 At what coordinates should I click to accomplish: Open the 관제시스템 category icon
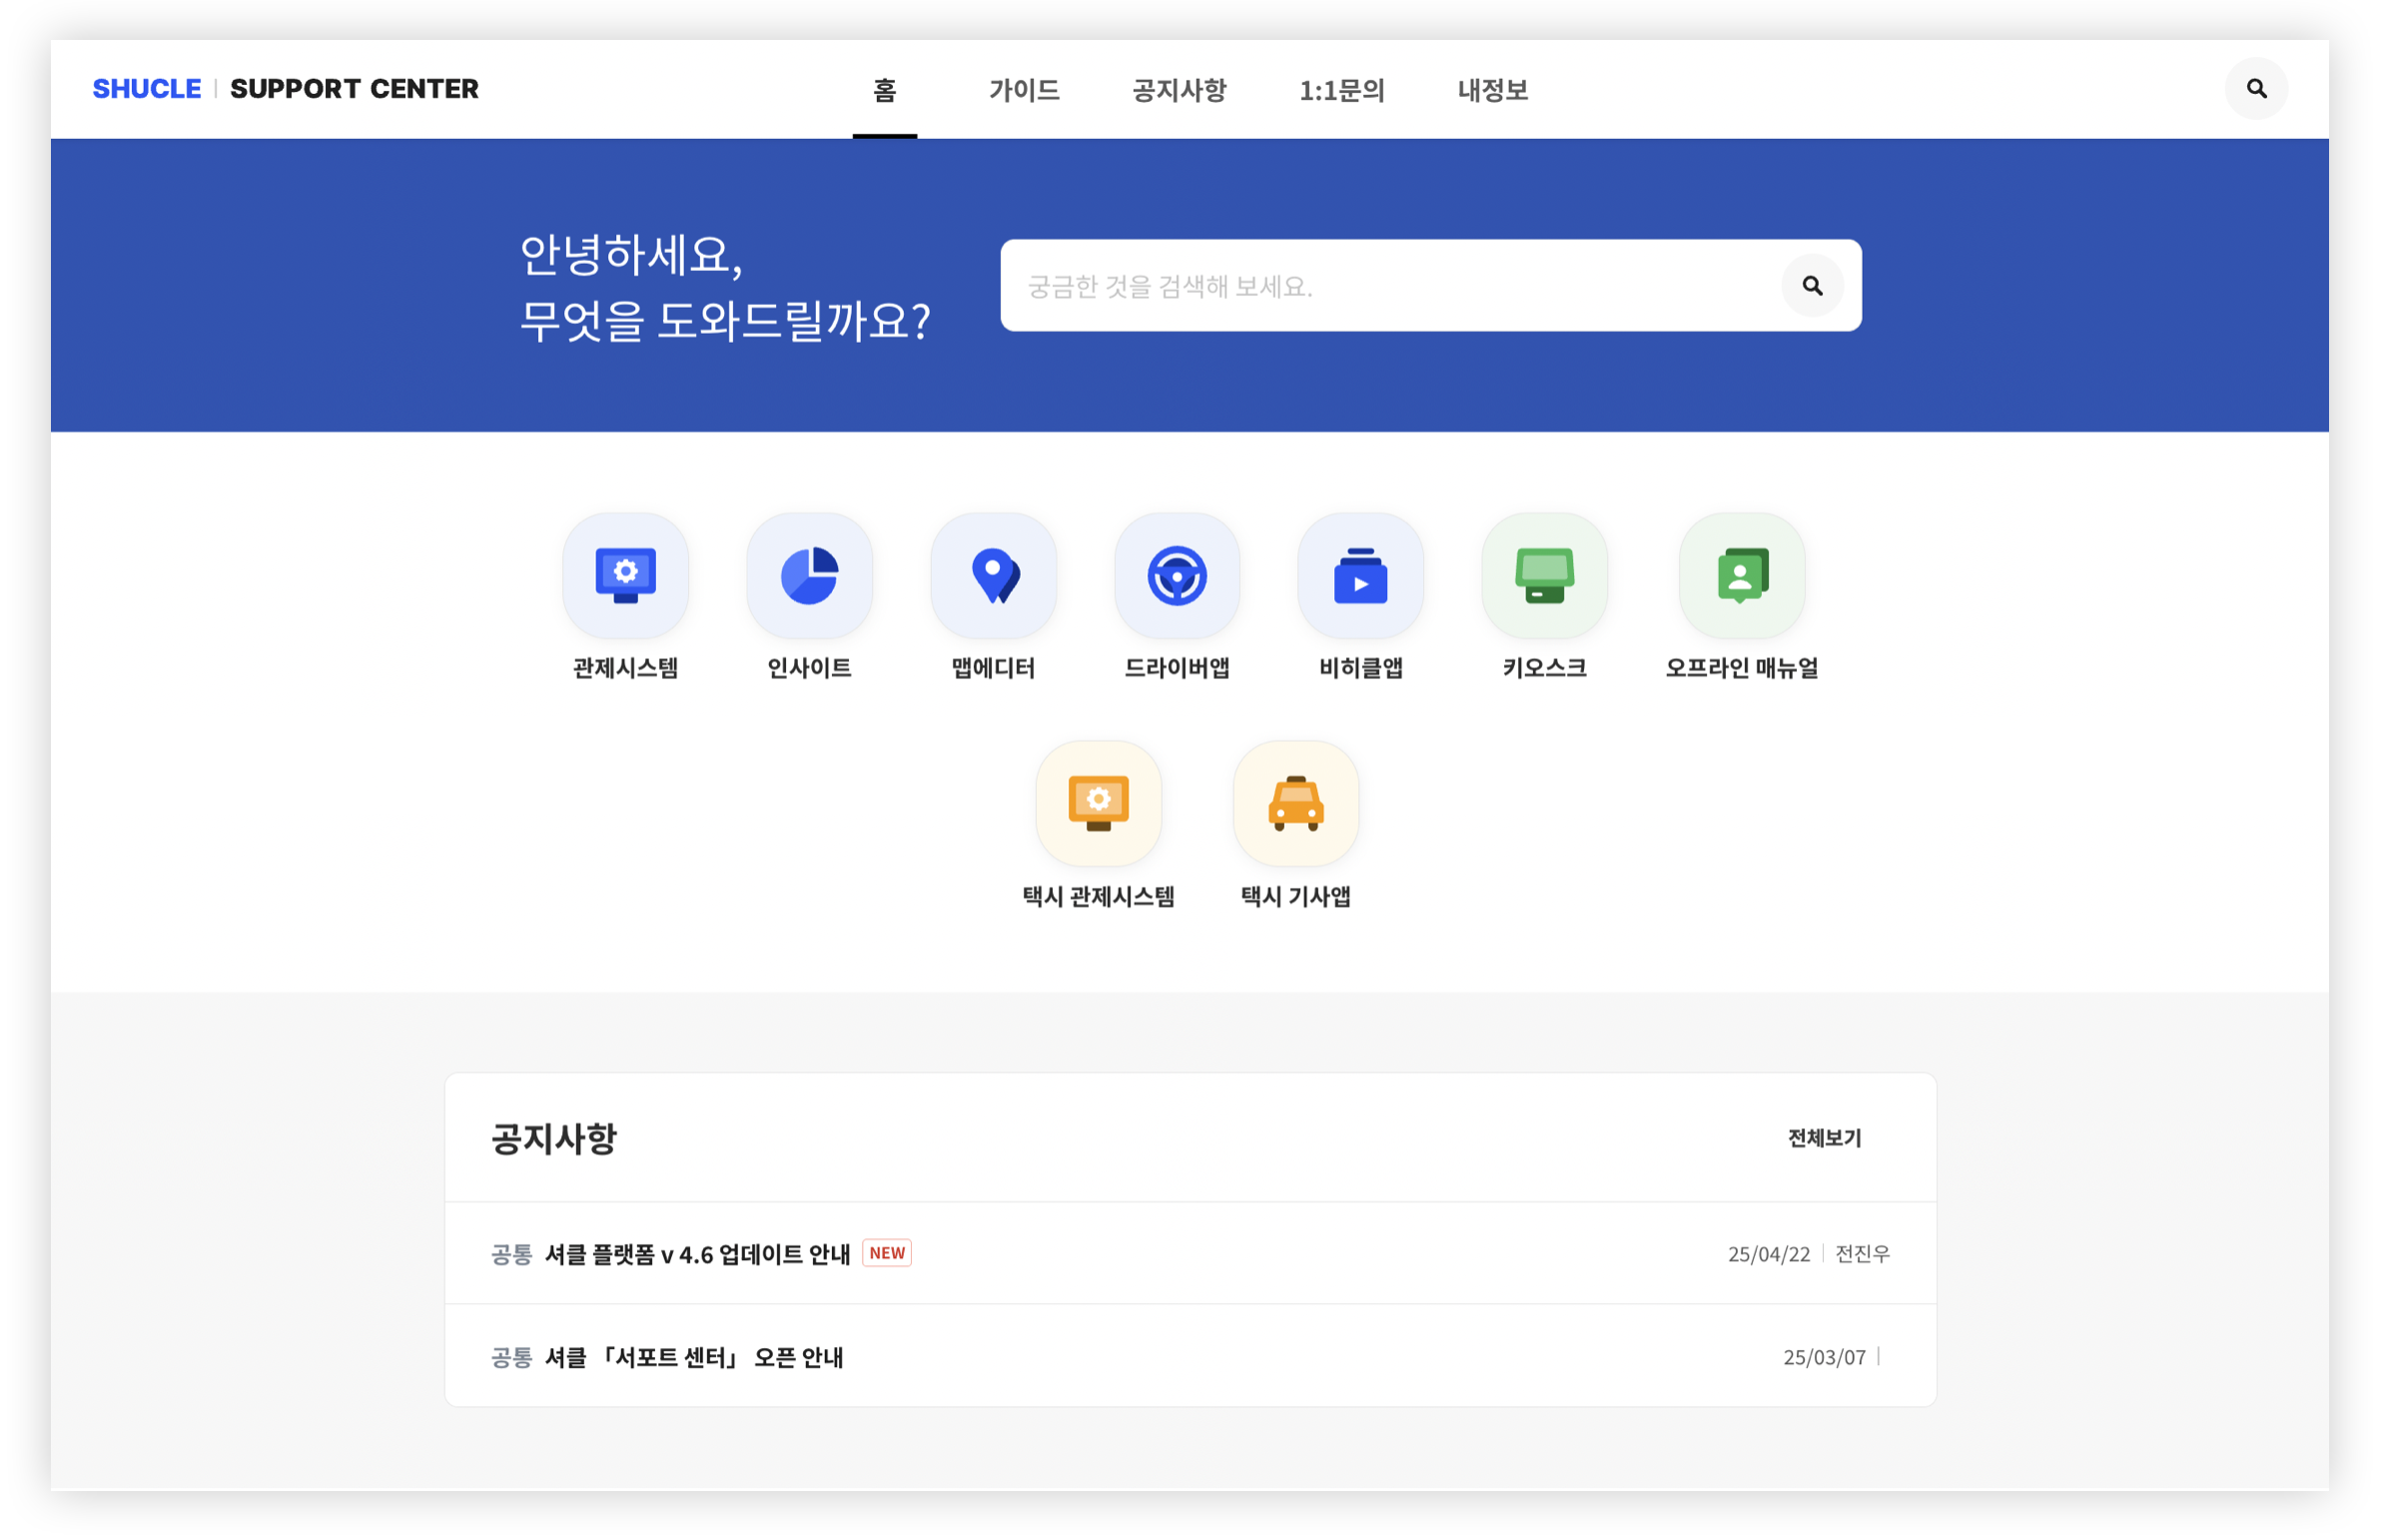[x=624, y=576]
